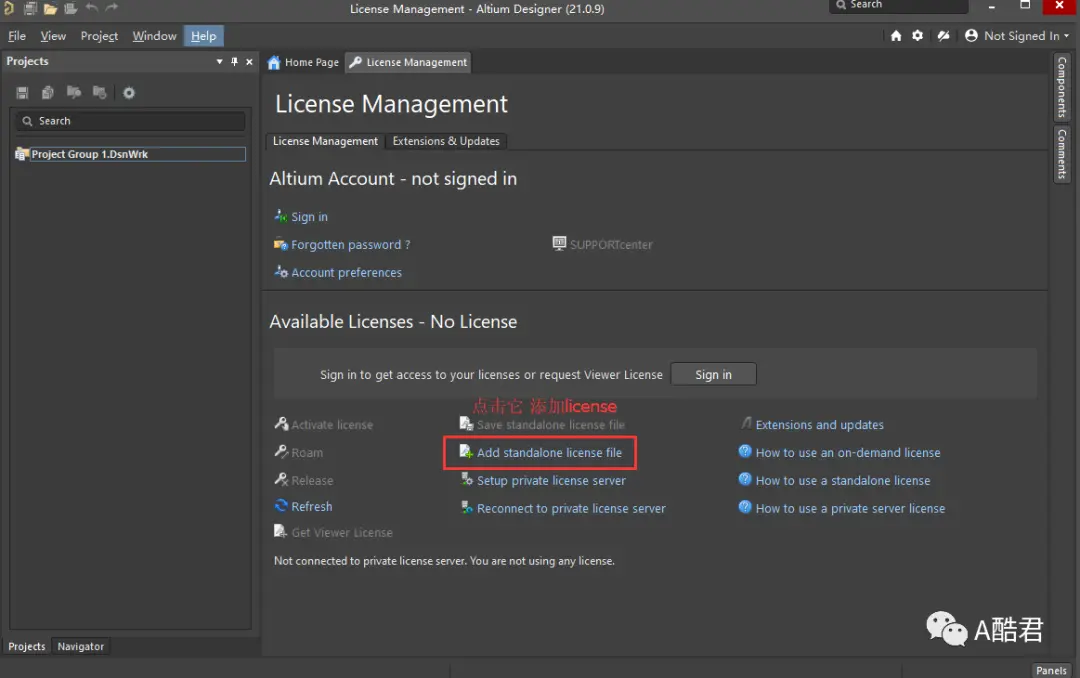Open preferences using the top-right gear icon

point(917,35)
